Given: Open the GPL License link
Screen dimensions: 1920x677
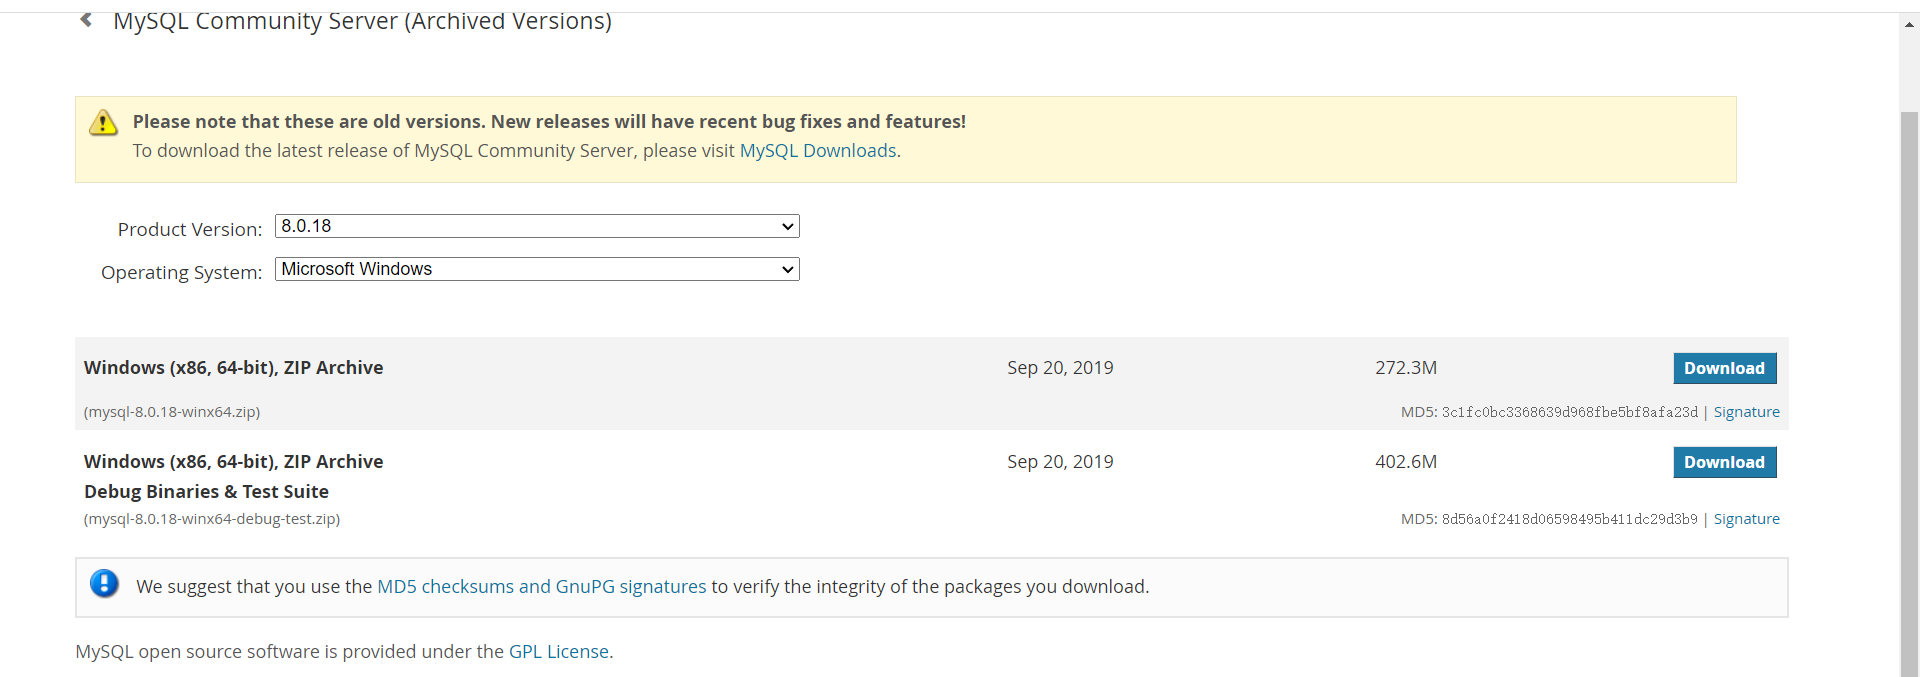Looking at the screenshot, I should (559, 652).
